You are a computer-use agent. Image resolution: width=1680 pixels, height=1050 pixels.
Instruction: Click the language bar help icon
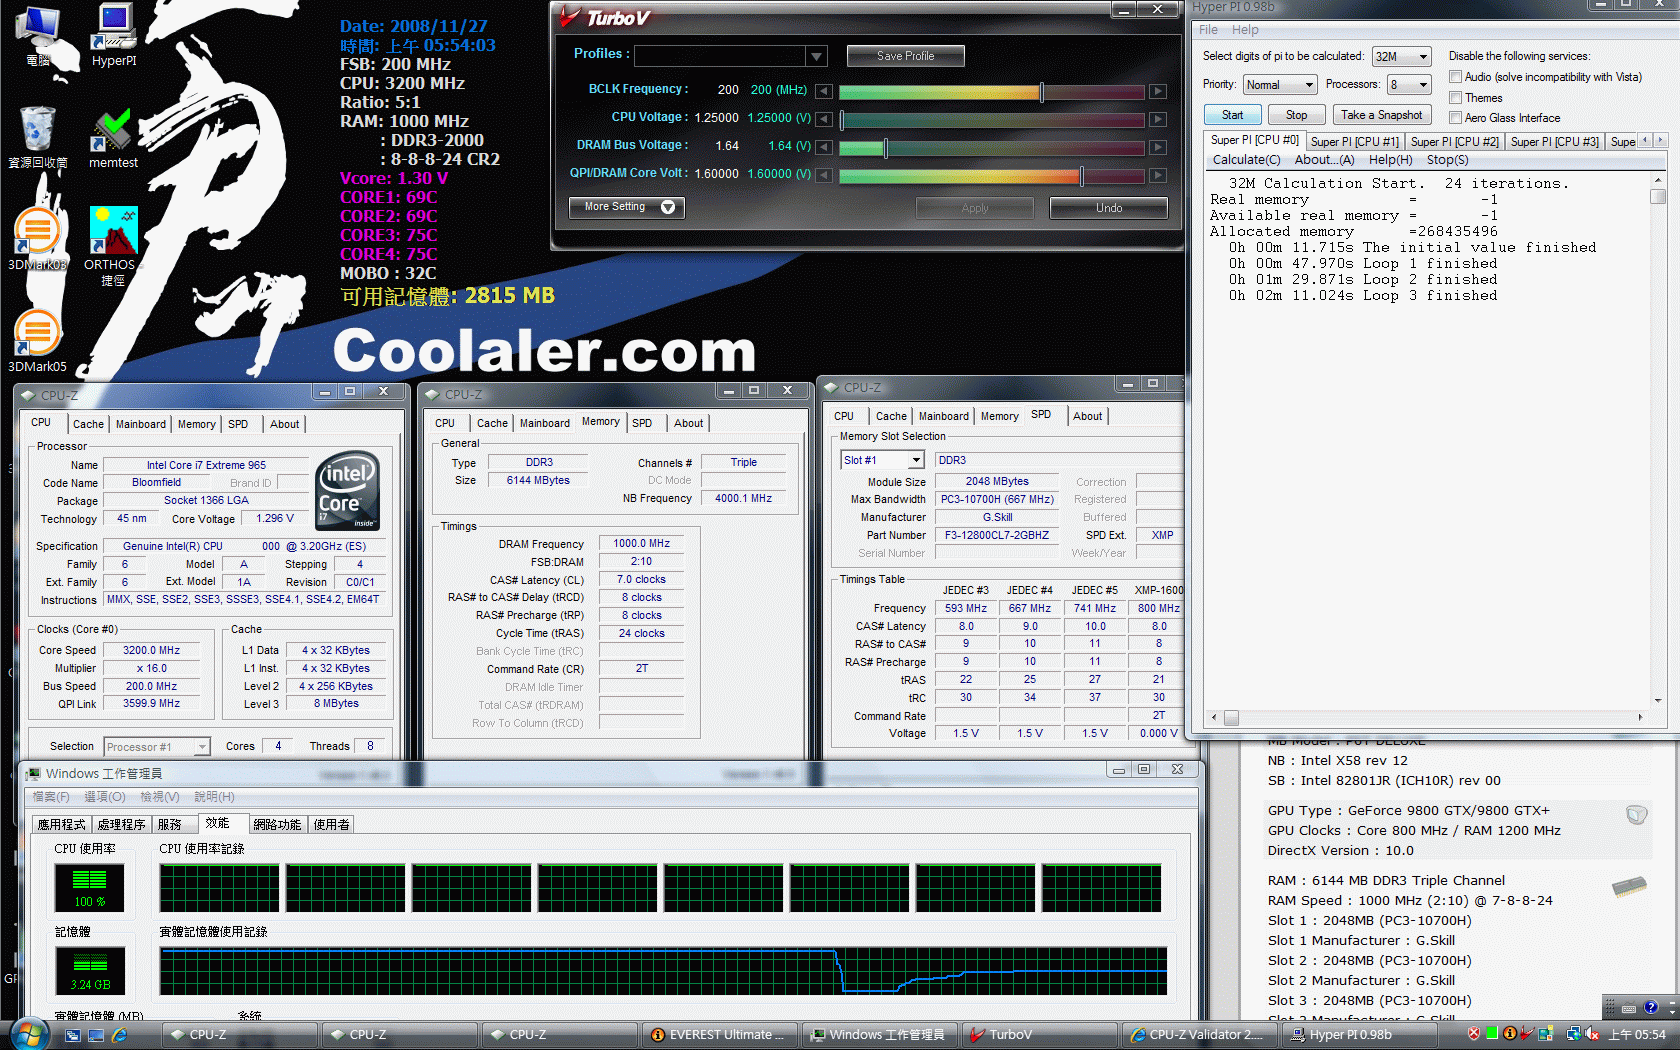(1650, 1007)
